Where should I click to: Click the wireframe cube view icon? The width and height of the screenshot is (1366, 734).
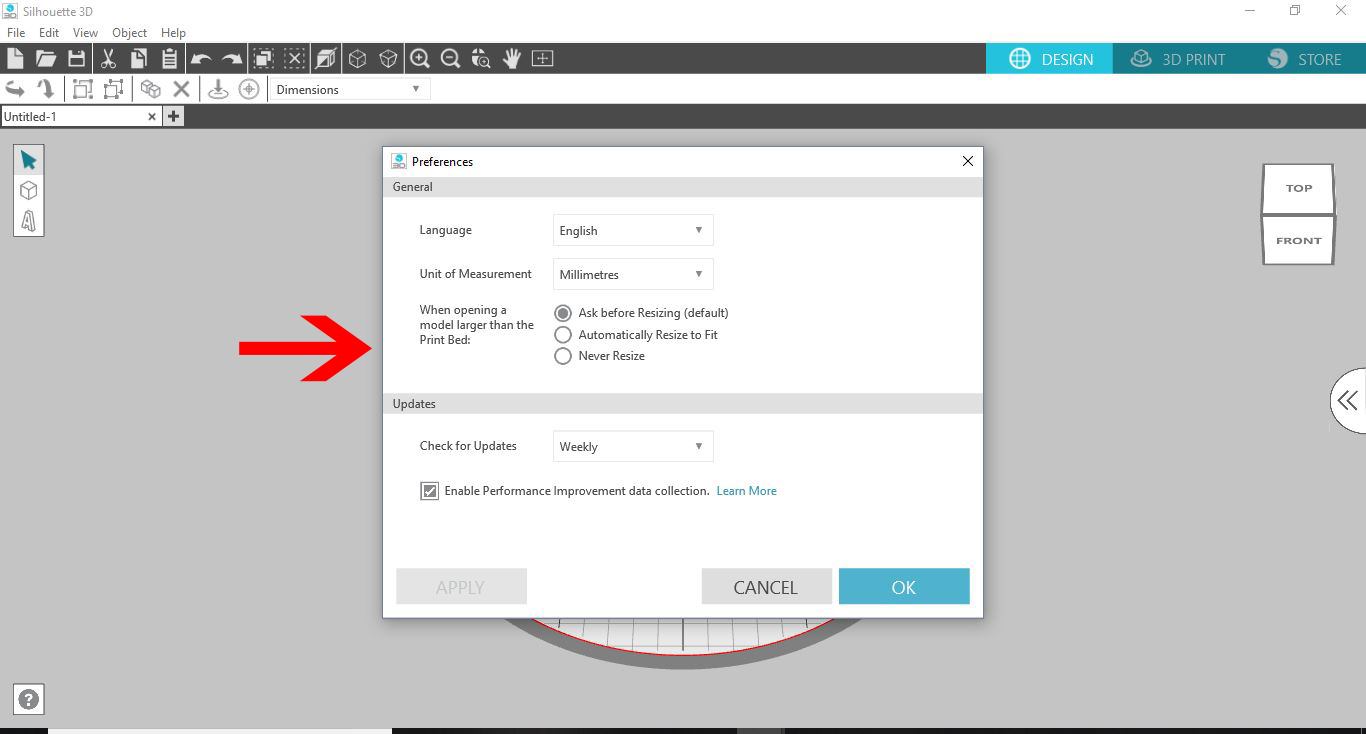(357, 58)
